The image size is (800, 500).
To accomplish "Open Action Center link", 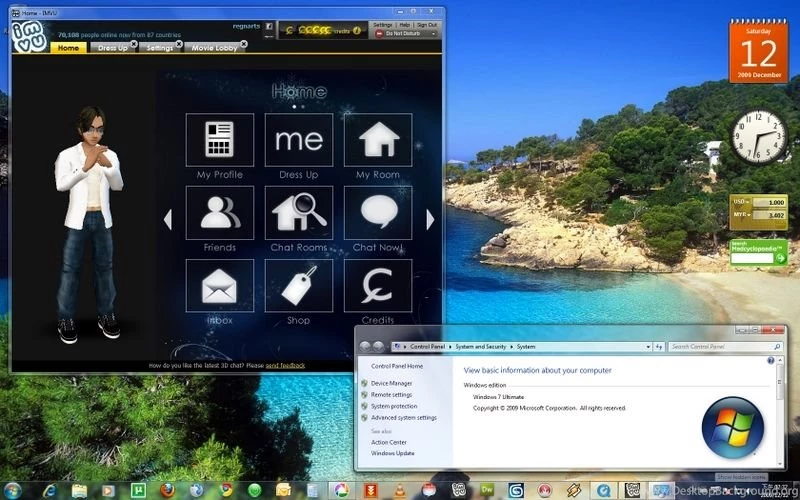I will tap(389, 442).
